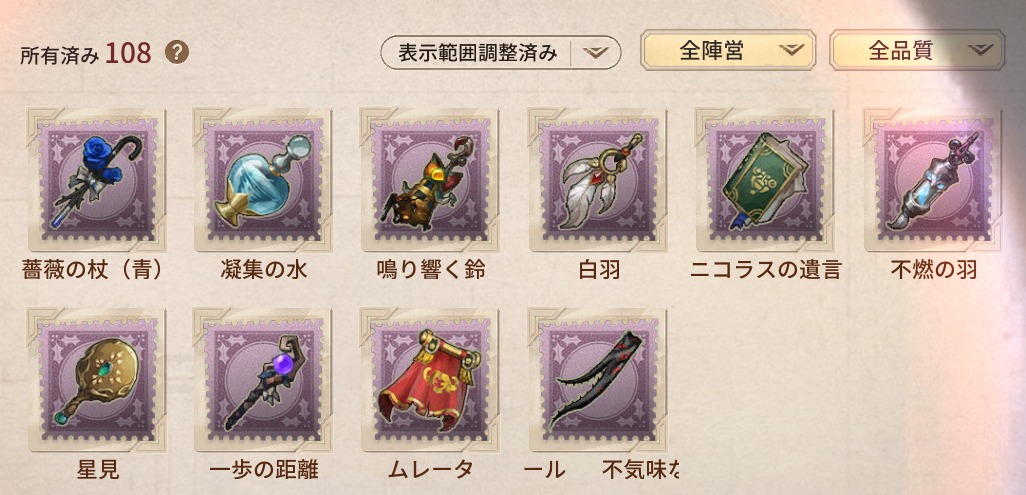Choose the 星見 golden mirror item

[x=97, y=380]
